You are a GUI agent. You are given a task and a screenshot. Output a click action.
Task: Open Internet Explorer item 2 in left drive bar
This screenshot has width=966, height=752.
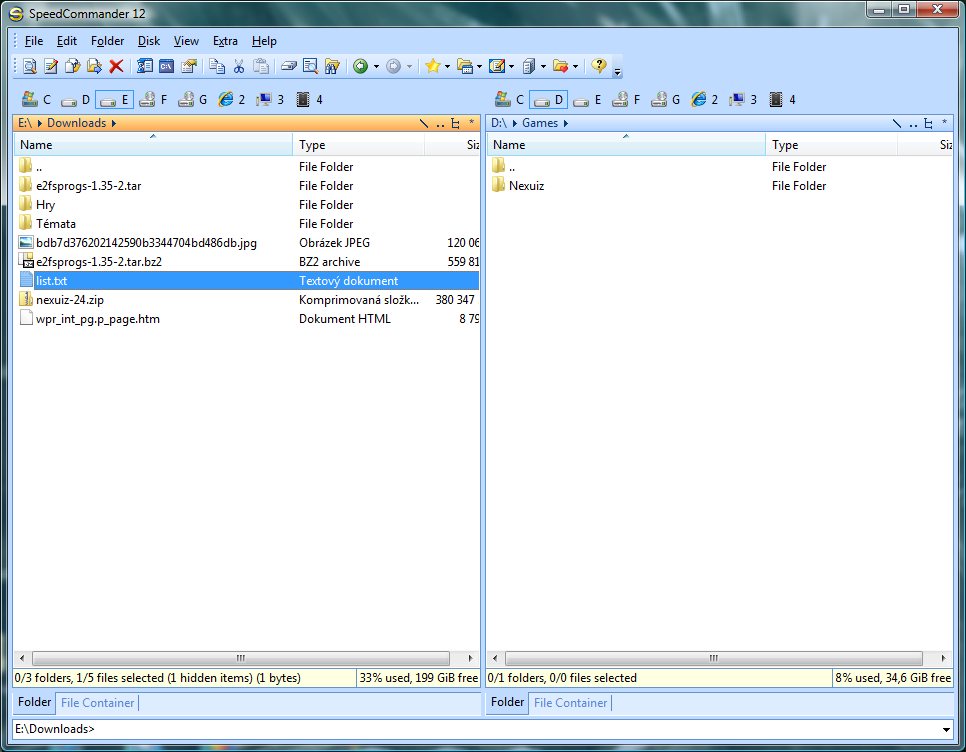(x=232, y=99)
